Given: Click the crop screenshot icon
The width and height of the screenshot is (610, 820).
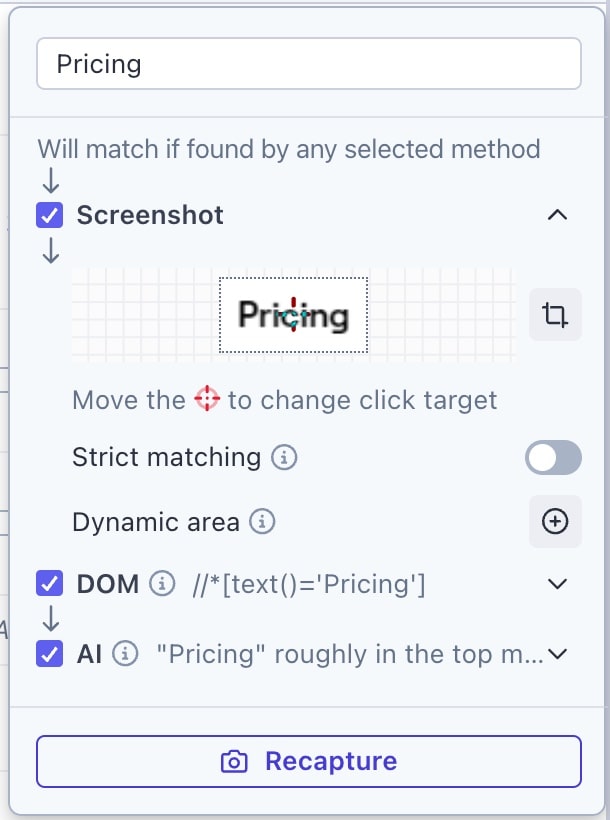Looking at the screenshot, I should click(555, 315).
